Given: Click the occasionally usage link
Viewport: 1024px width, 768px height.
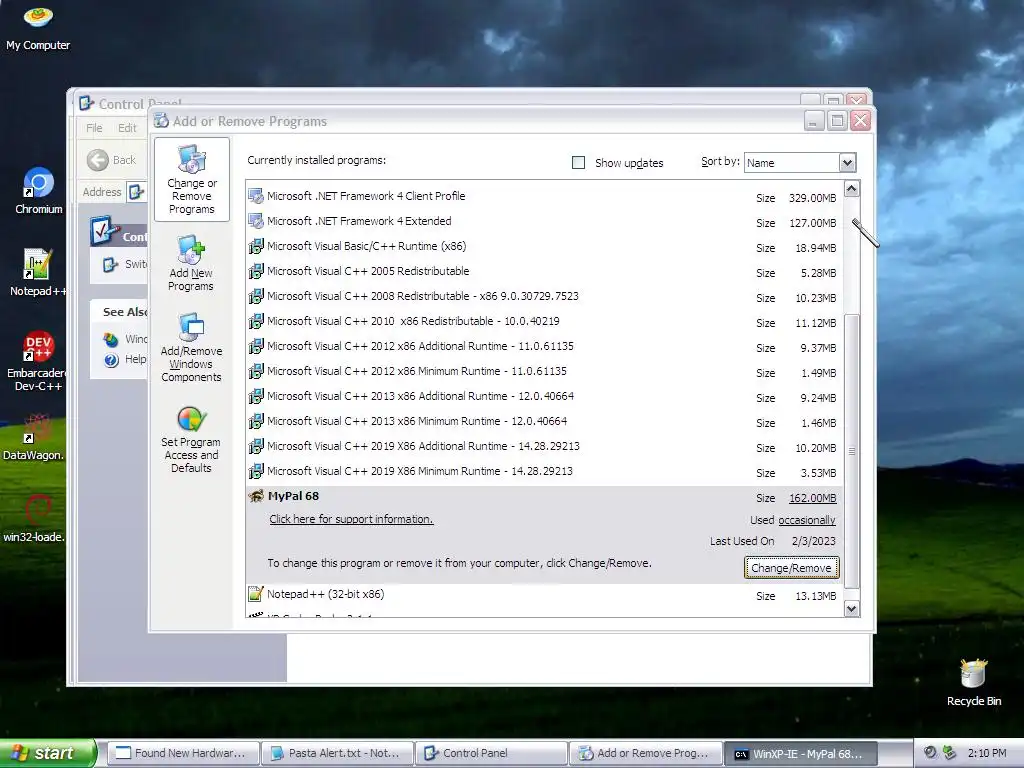Looking at the screenshot, I should [807, 520].
